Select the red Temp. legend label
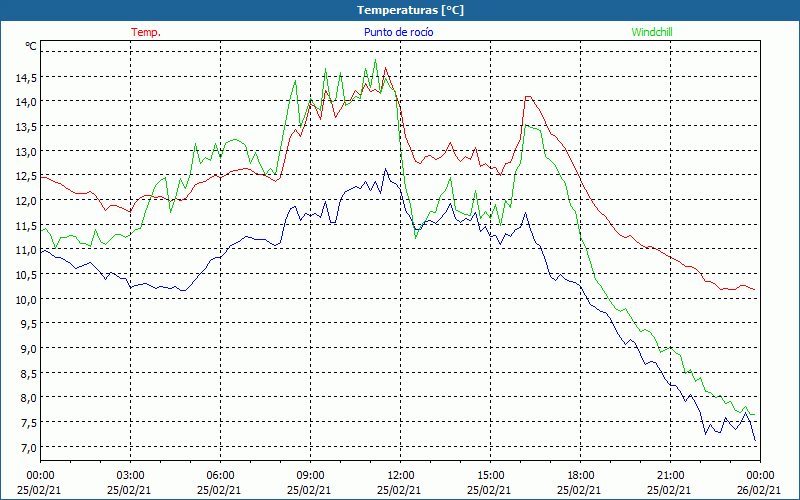800x500 pixels. [x=146, y=32]
